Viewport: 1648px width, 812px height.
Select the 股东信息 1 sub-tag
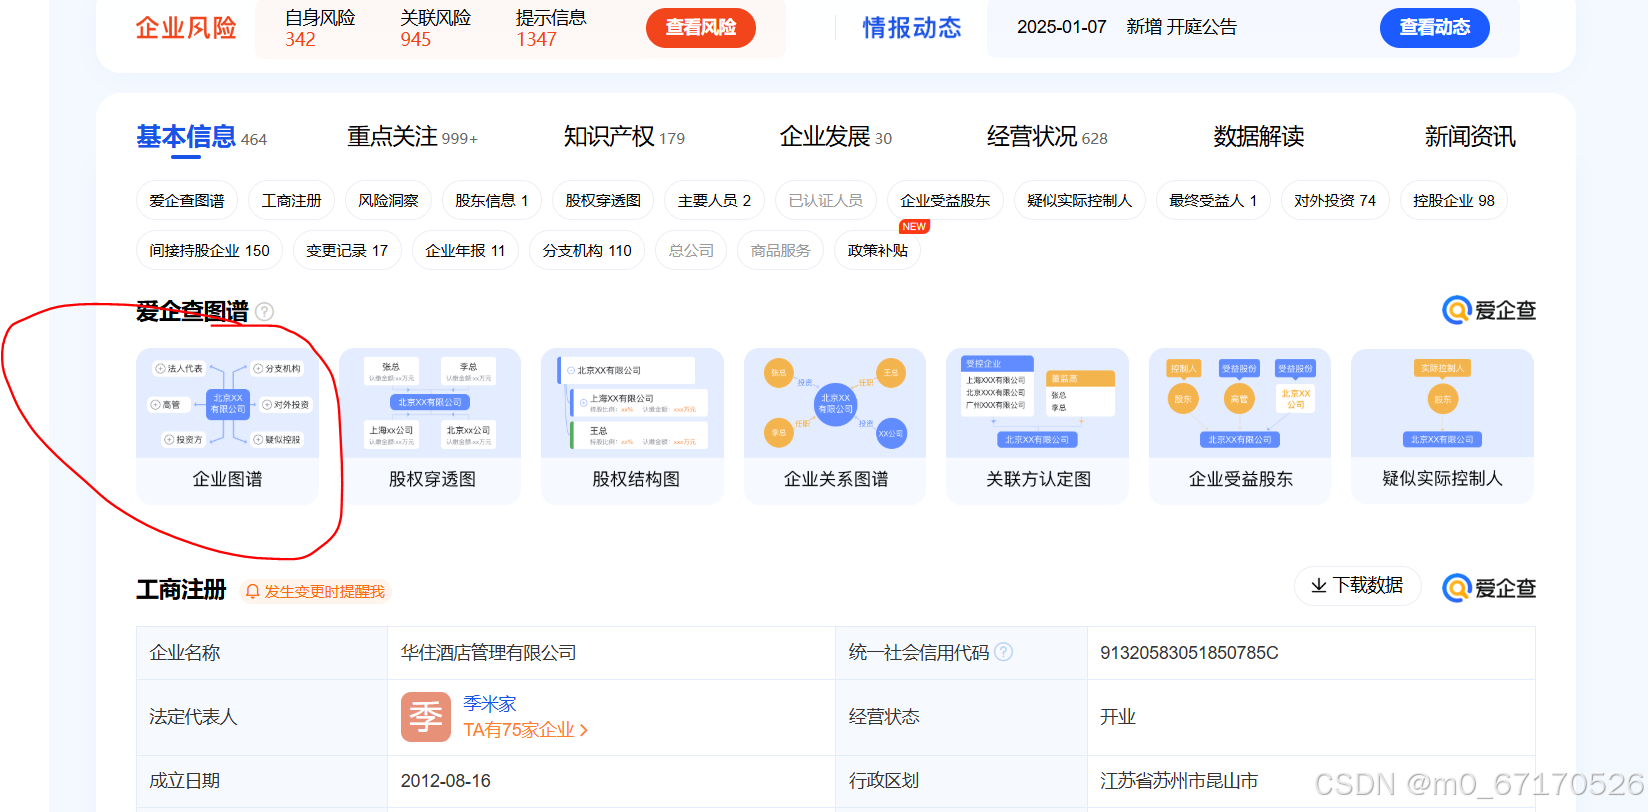pos(492,201)
